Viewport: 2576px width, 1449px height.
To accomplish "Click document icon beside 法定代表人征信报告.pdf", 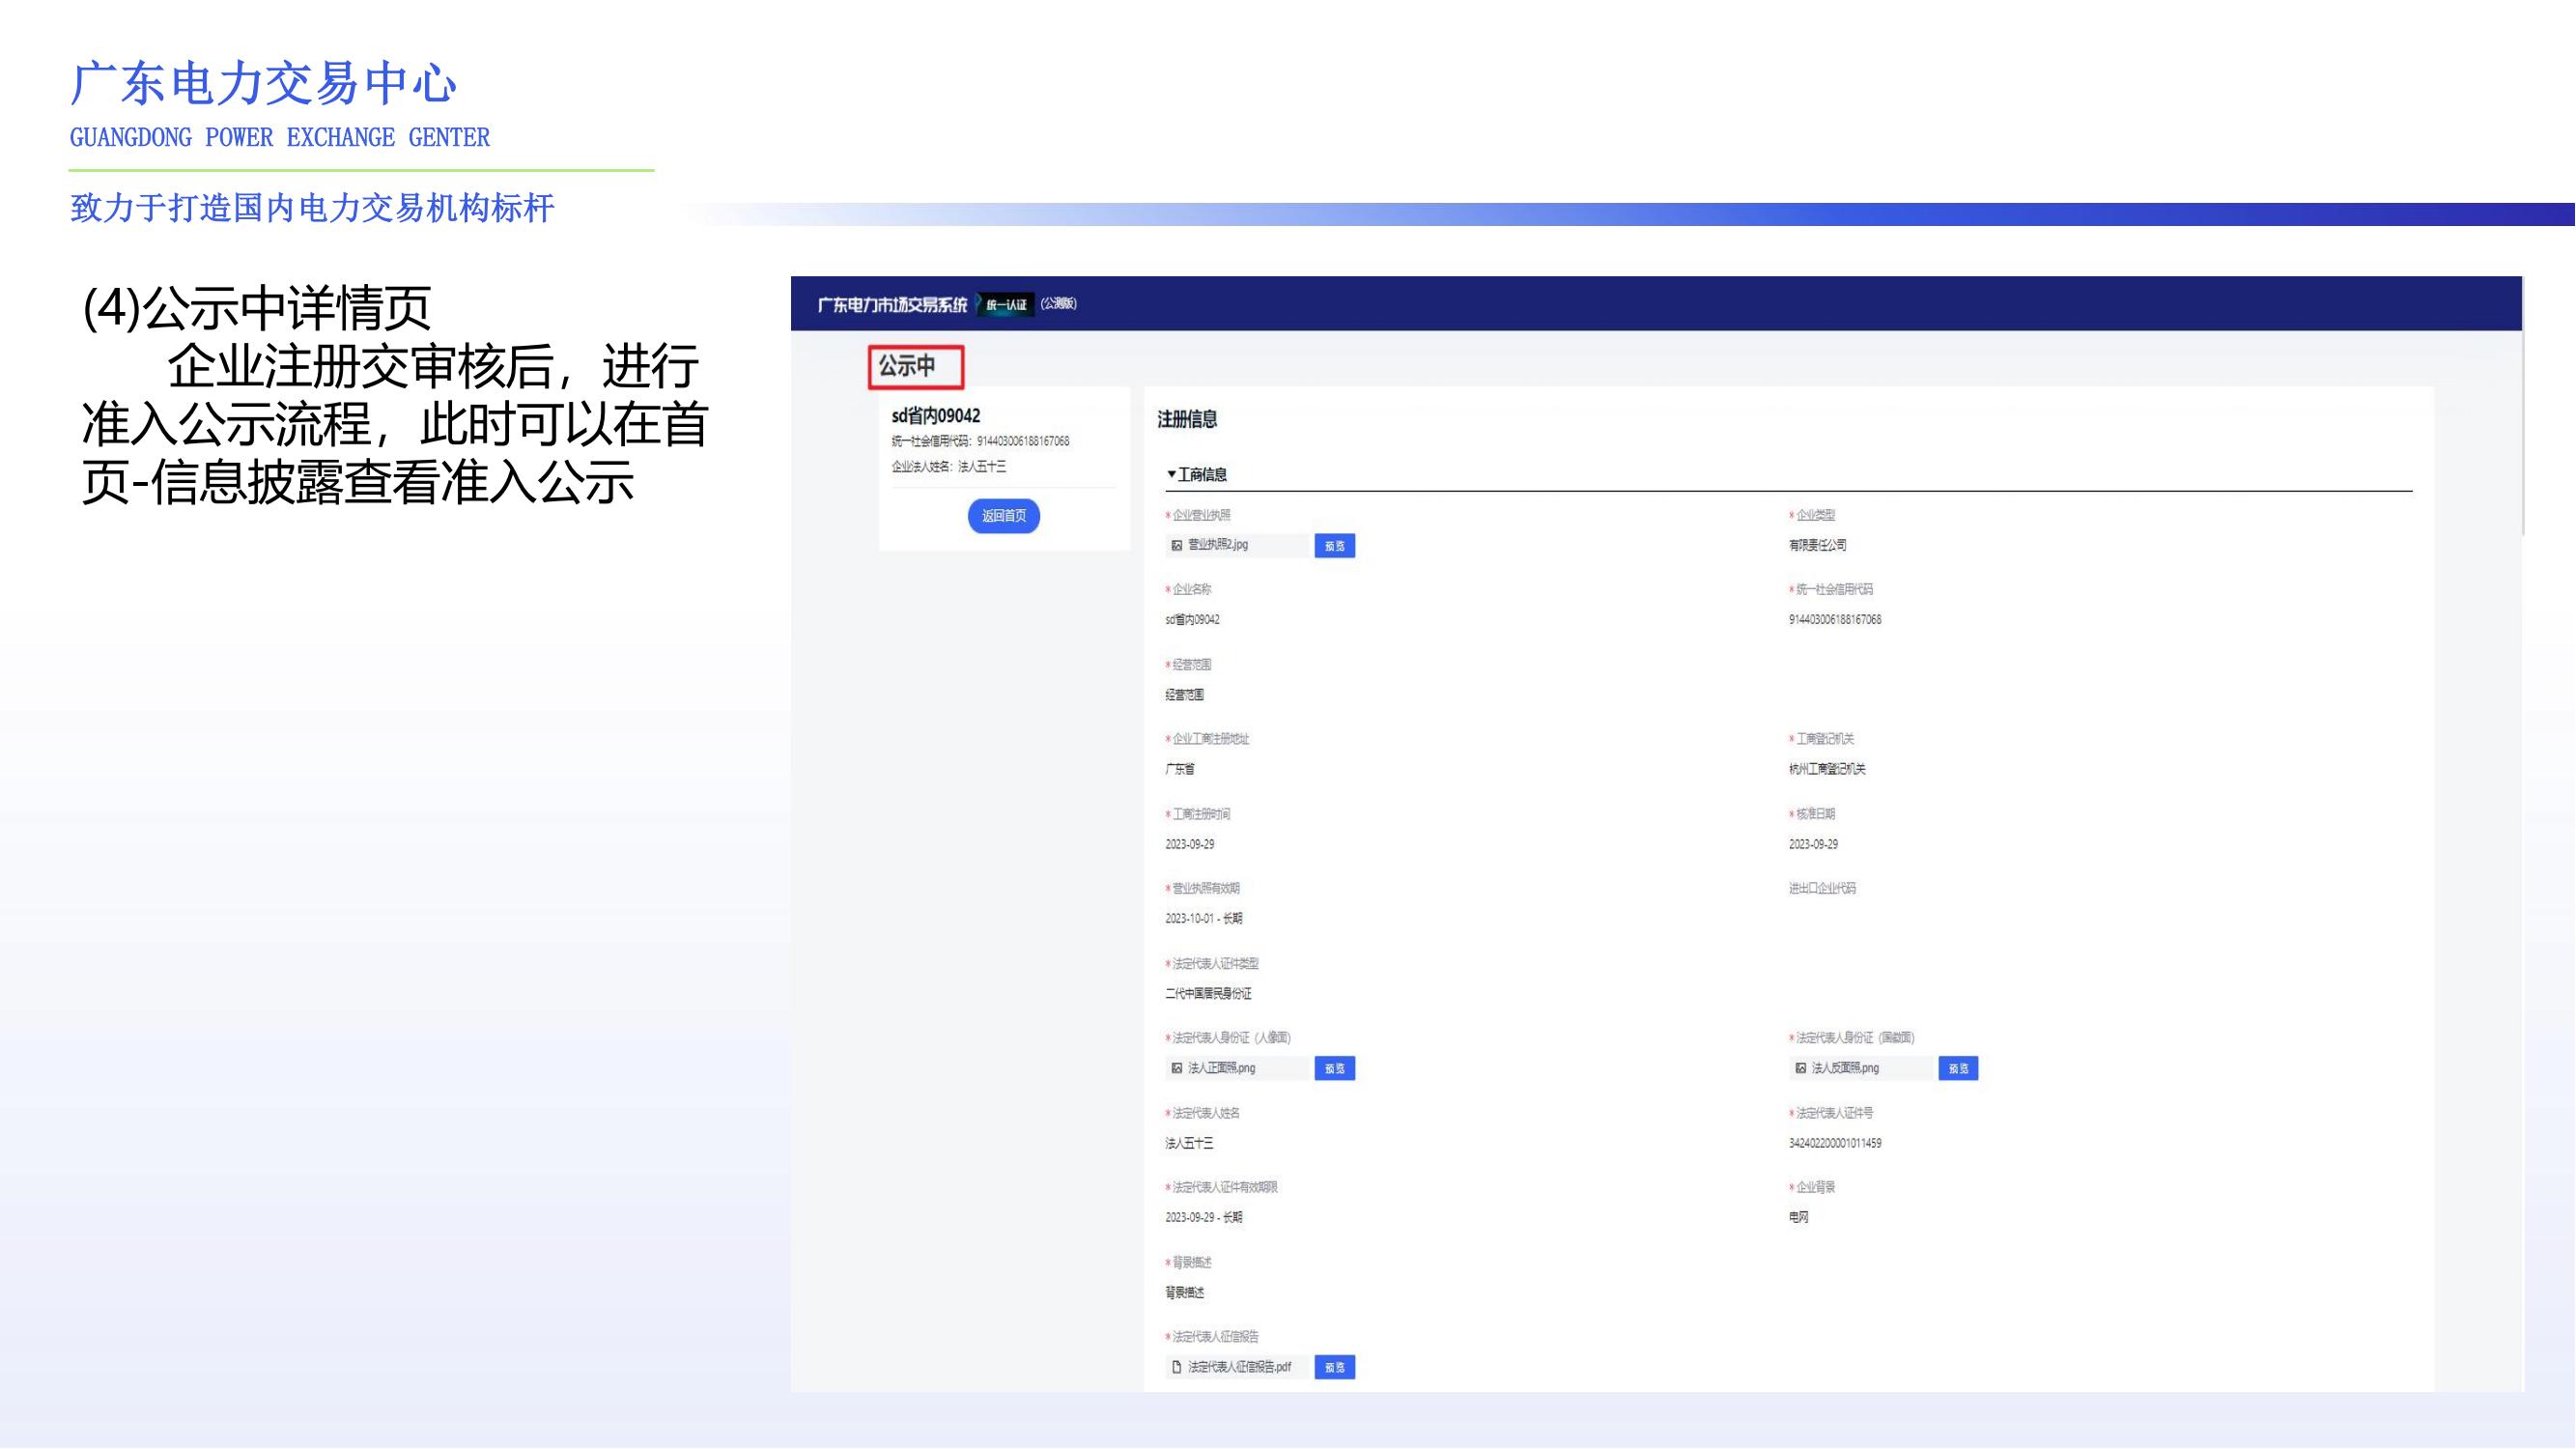I will coord(1177,1367).
